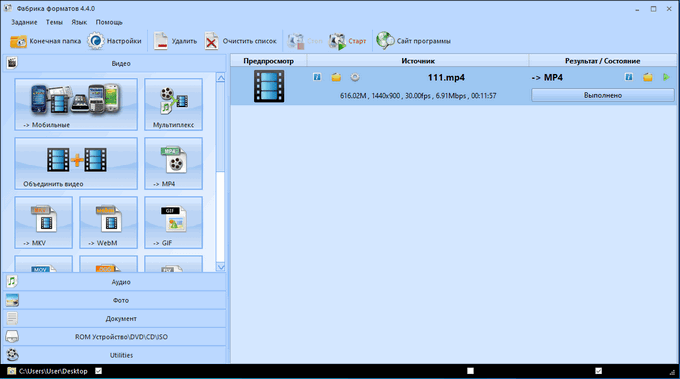
Task: Expand the Фото category
Action: pyautogui.click(x=115, y=300)
